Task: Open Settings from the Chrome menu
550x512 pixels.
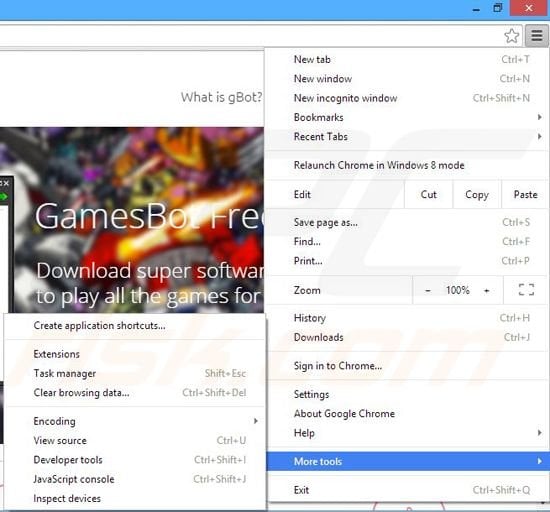Action: 407,394
